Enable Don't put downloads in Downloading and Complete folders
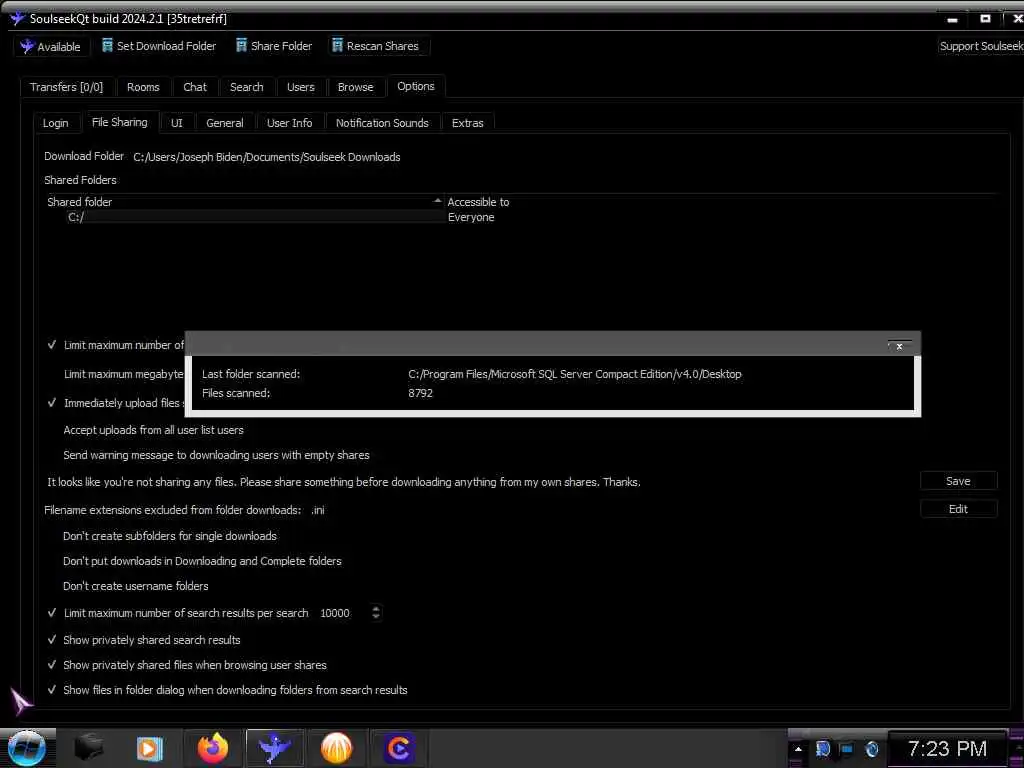Viewport: 1024px width, 768px height. tap(202, 561)
